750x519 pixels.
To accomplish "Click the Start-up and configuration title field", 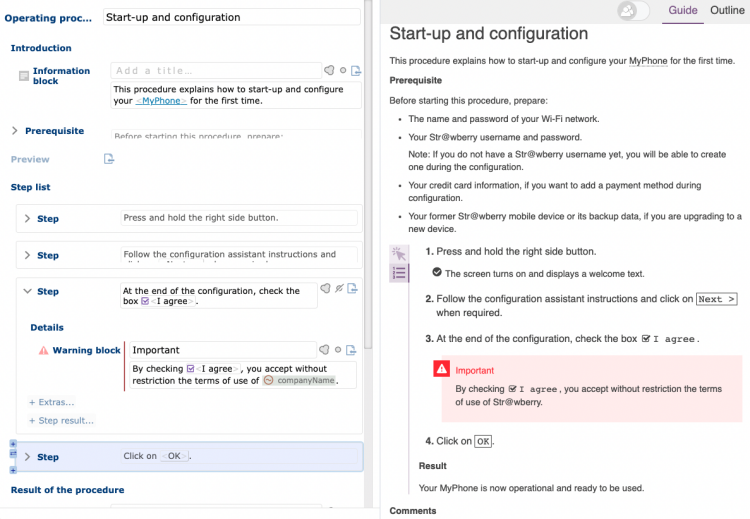I will (x=232, y=17).
